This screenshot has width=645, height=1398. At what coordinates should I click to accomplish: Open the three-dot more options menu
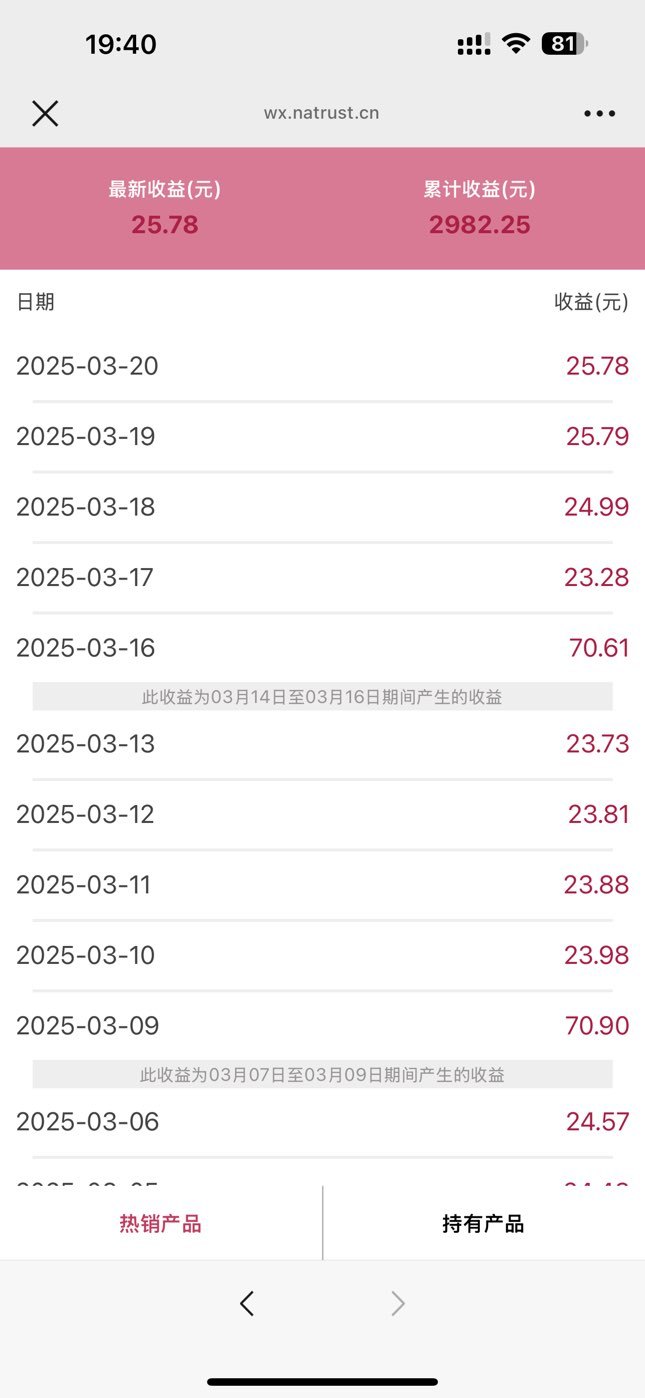point(600,114)
